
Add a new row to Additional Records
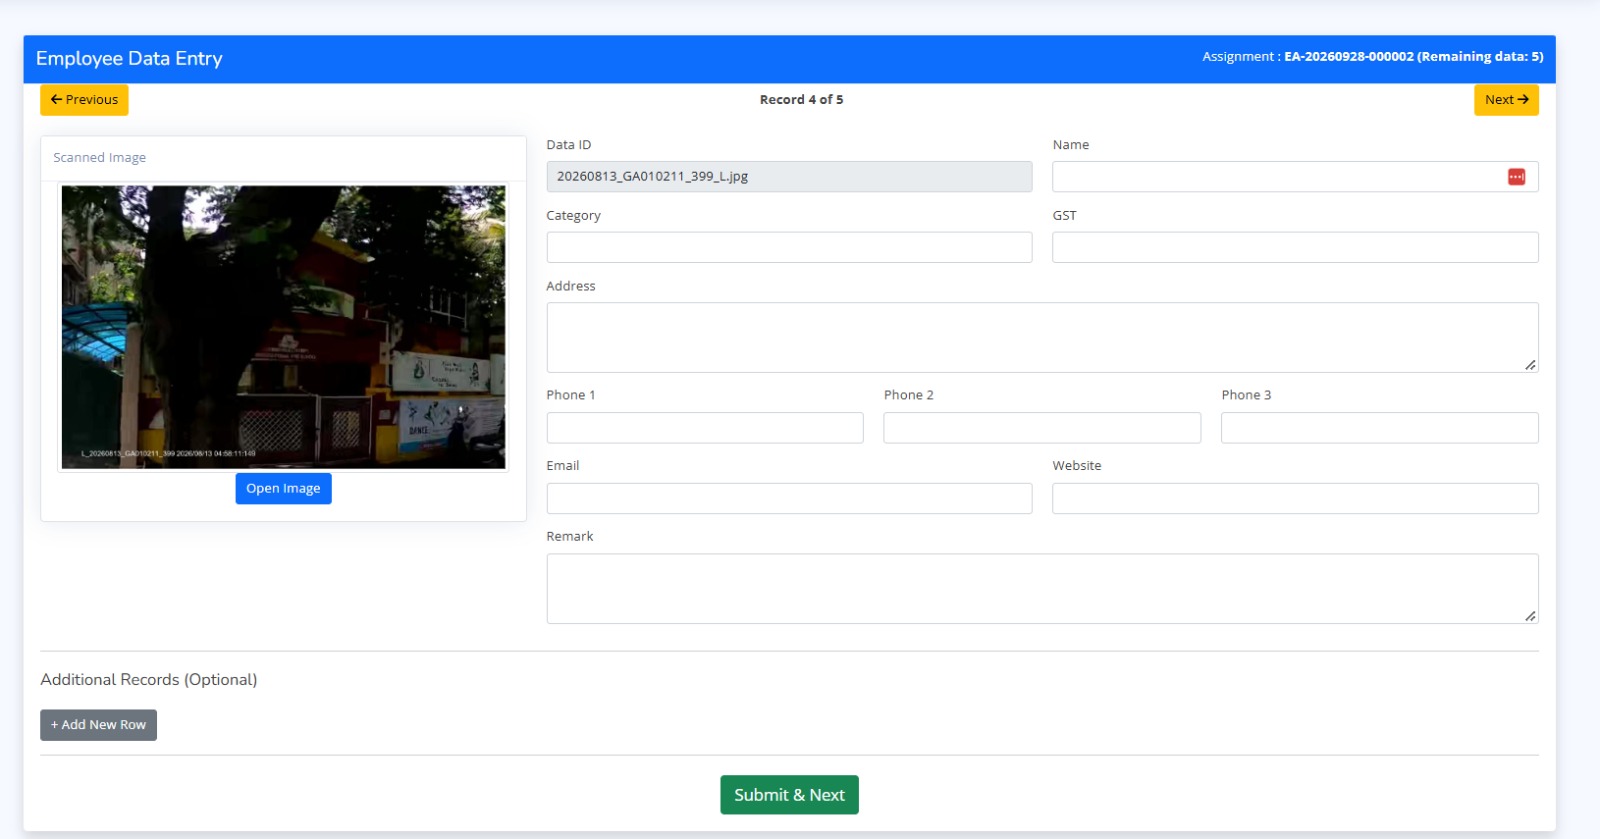98,725
